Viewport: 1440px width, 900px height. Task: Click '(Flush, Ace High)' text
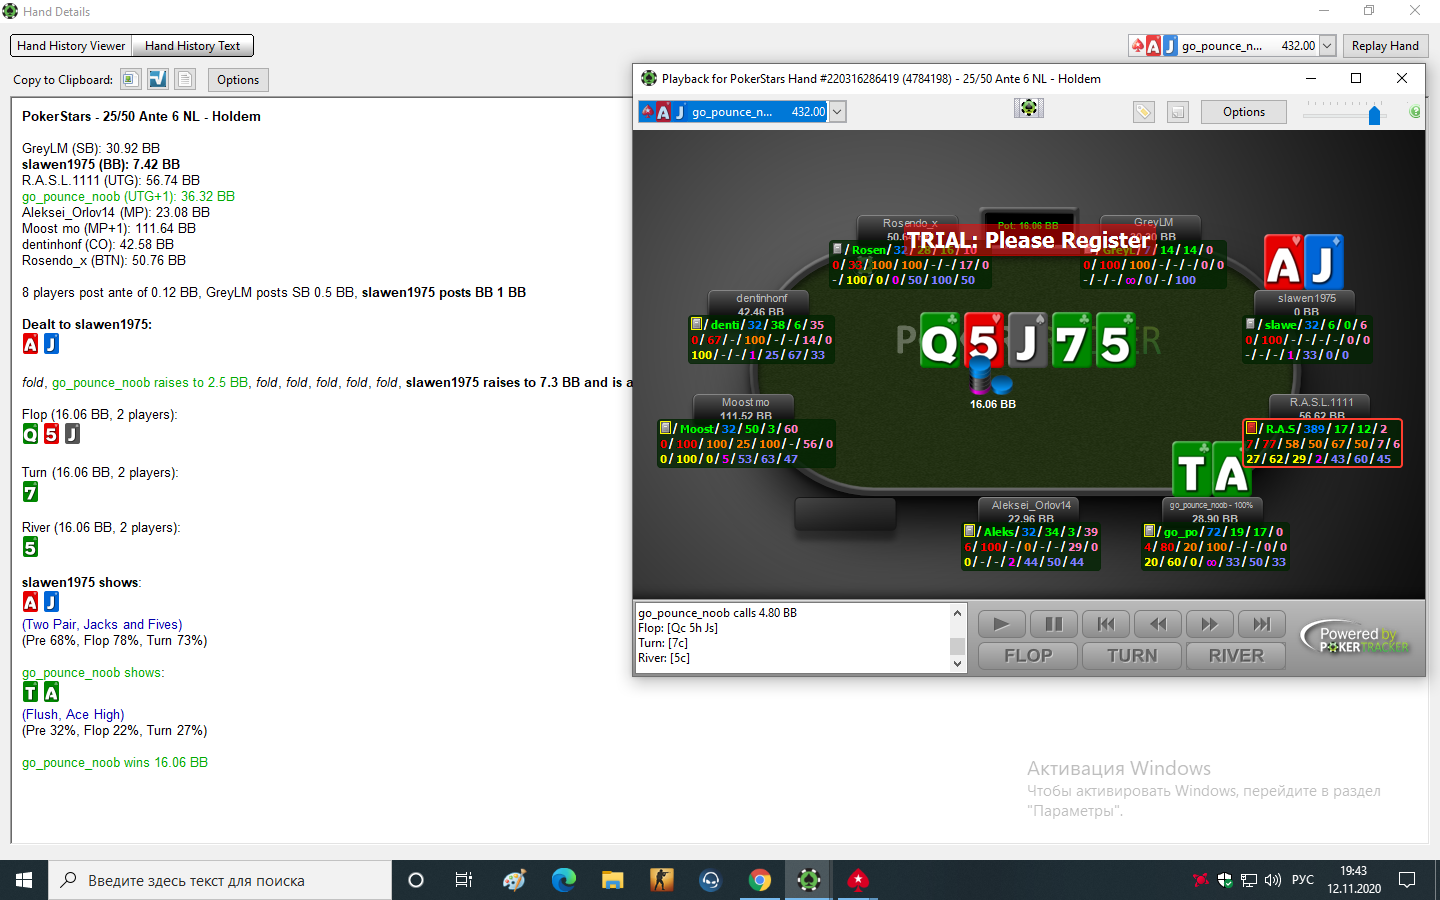tap(73, 714)
